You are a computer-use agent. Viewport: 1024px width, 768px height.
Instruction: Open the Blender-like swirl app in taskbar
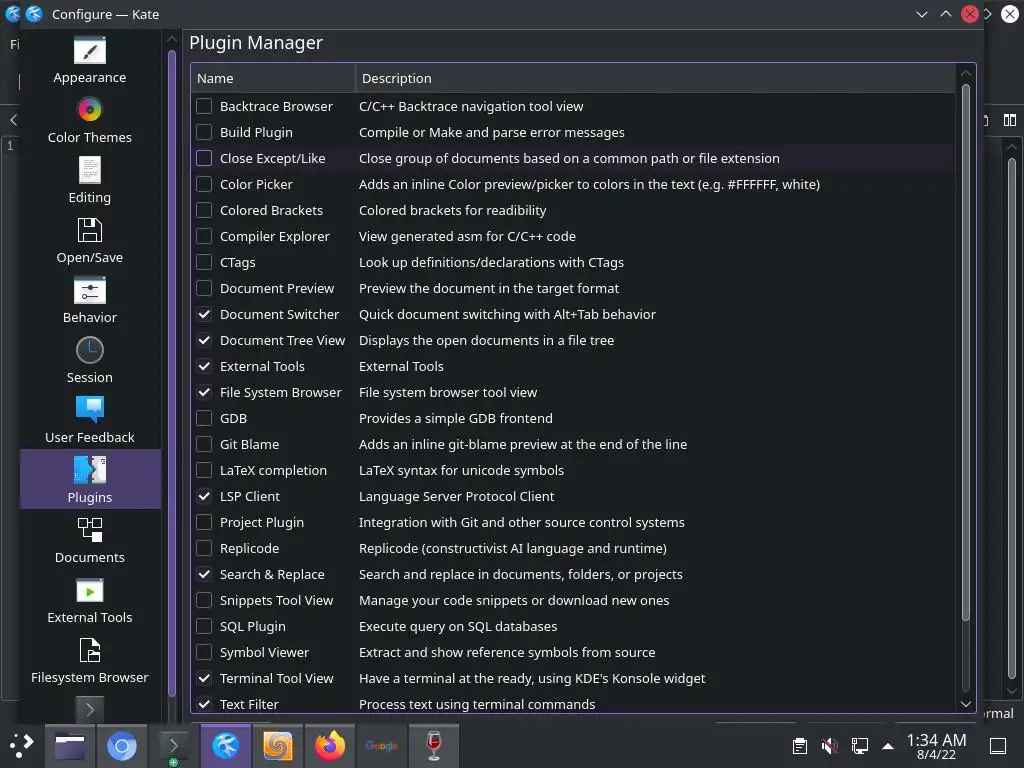tap(278, 746)
